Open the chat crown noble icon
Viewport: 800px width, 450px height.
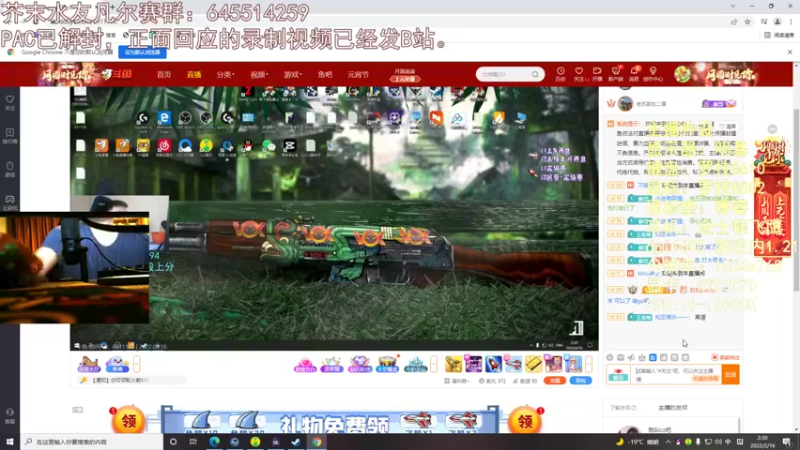pos(642,358)
